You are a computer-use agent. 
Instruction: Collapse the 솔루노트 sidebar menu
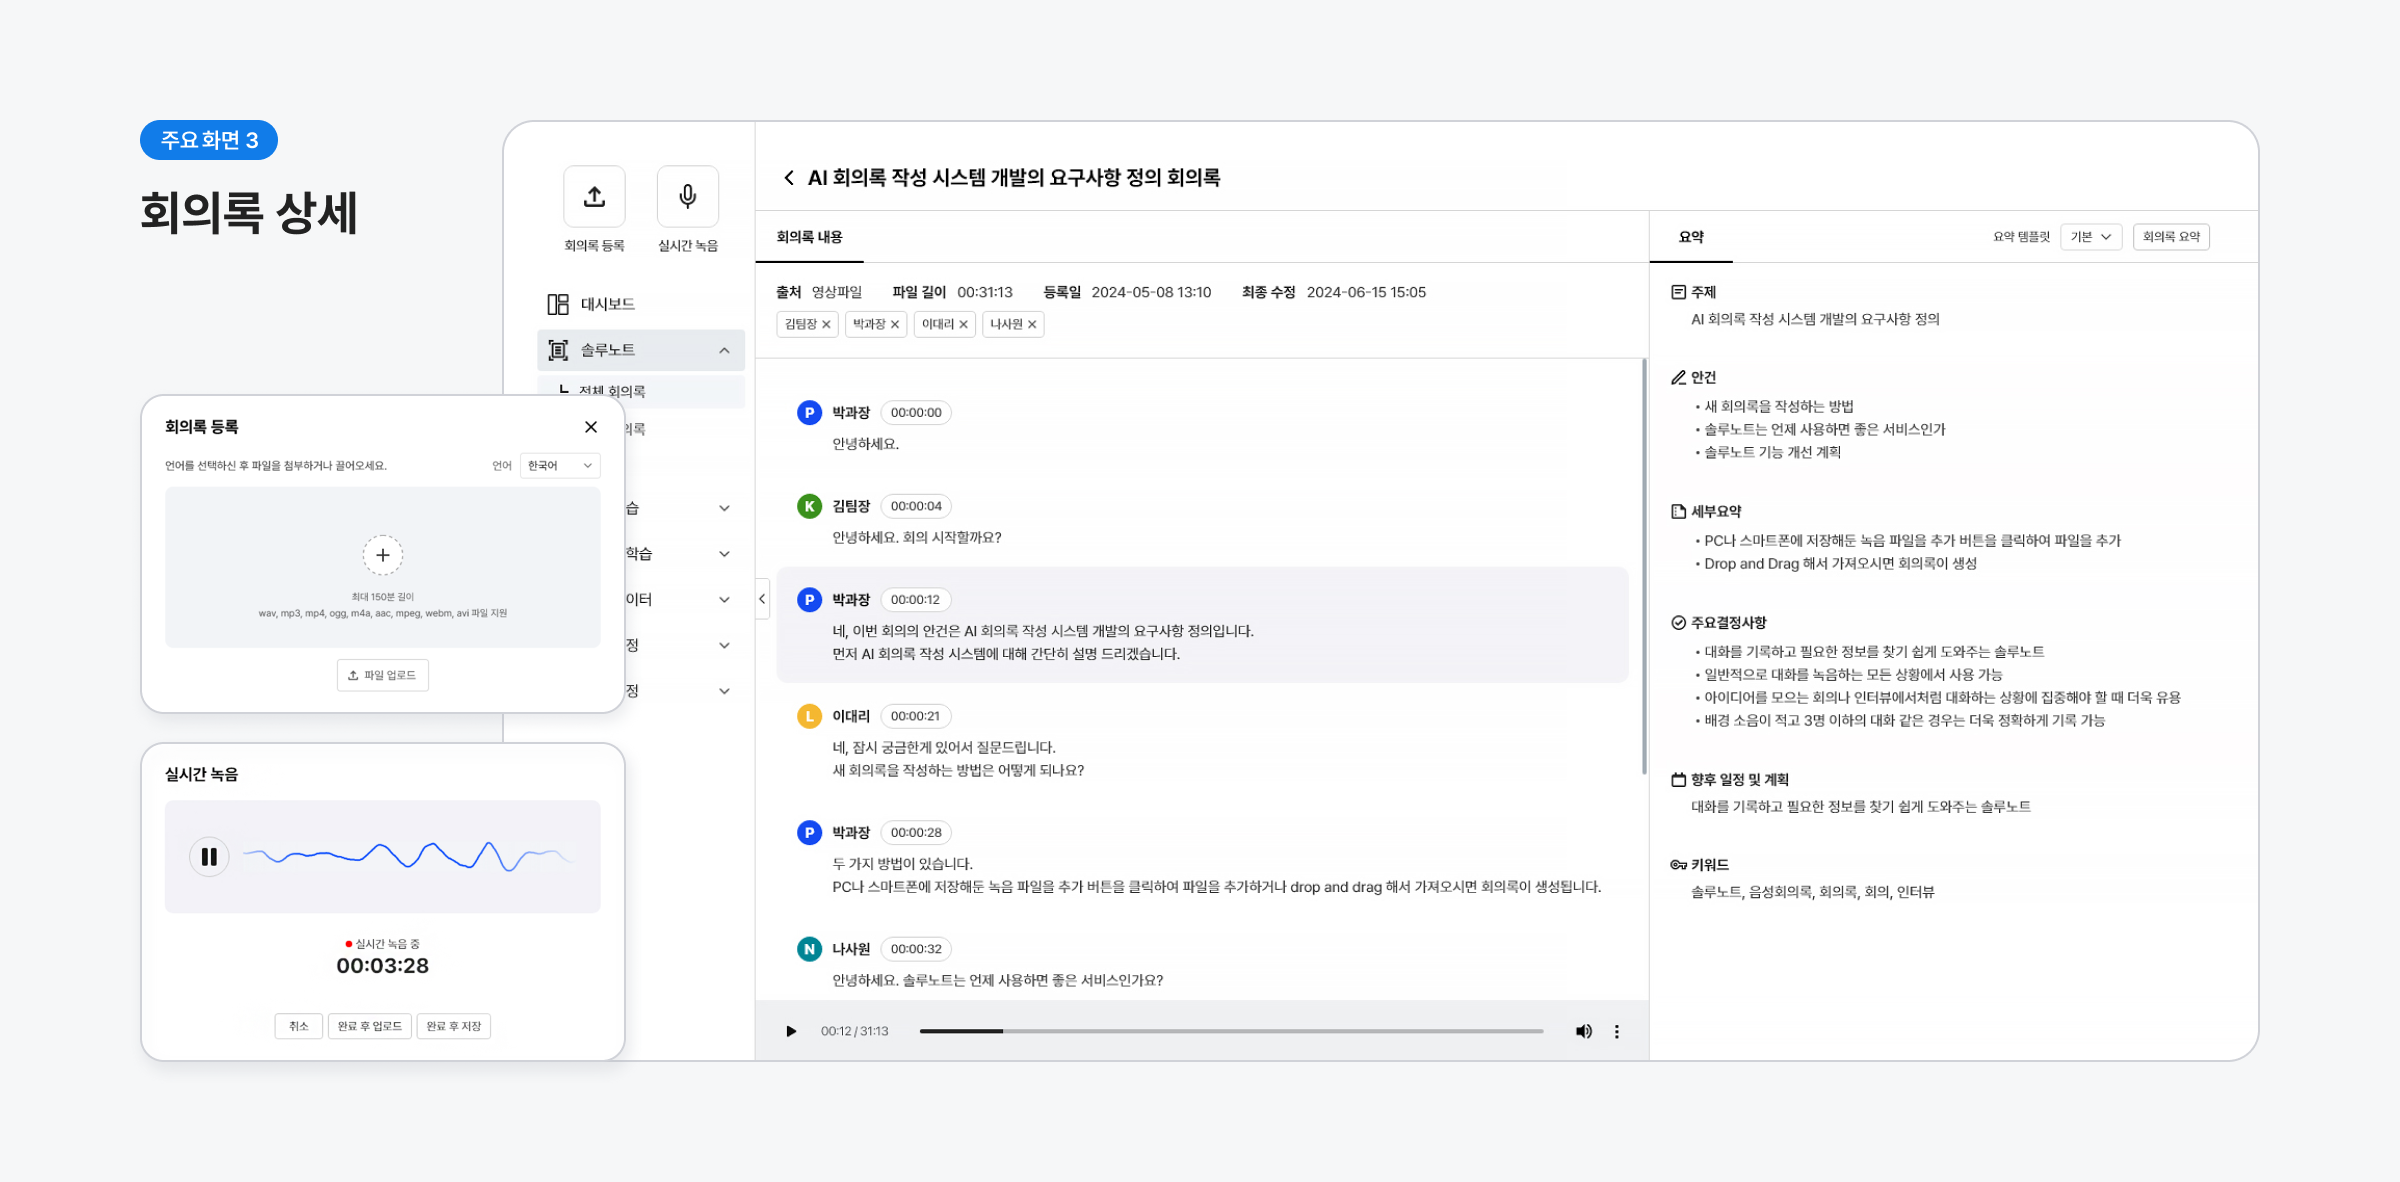pyautogui.click(x=724, y=350)
